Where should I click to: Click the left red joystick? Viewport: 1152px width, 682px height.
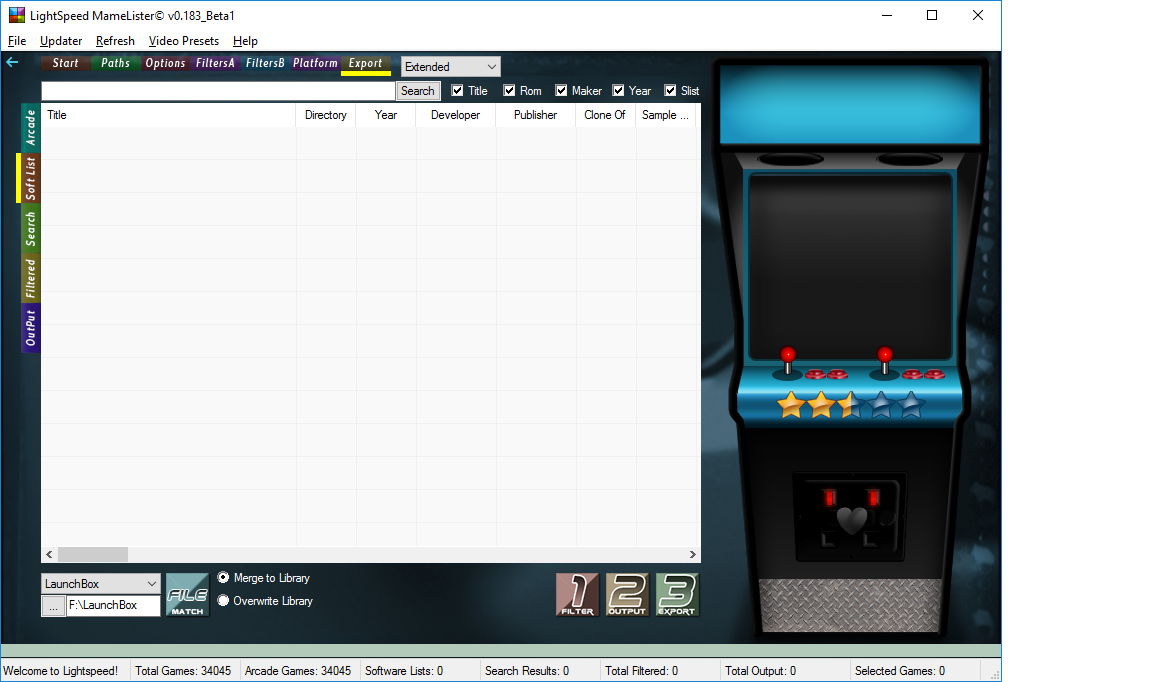(788, 362)
